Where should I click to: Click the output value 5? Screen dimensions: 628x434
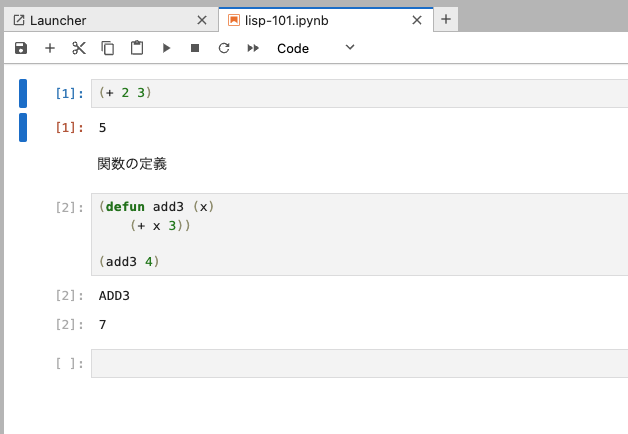[103, 128]
